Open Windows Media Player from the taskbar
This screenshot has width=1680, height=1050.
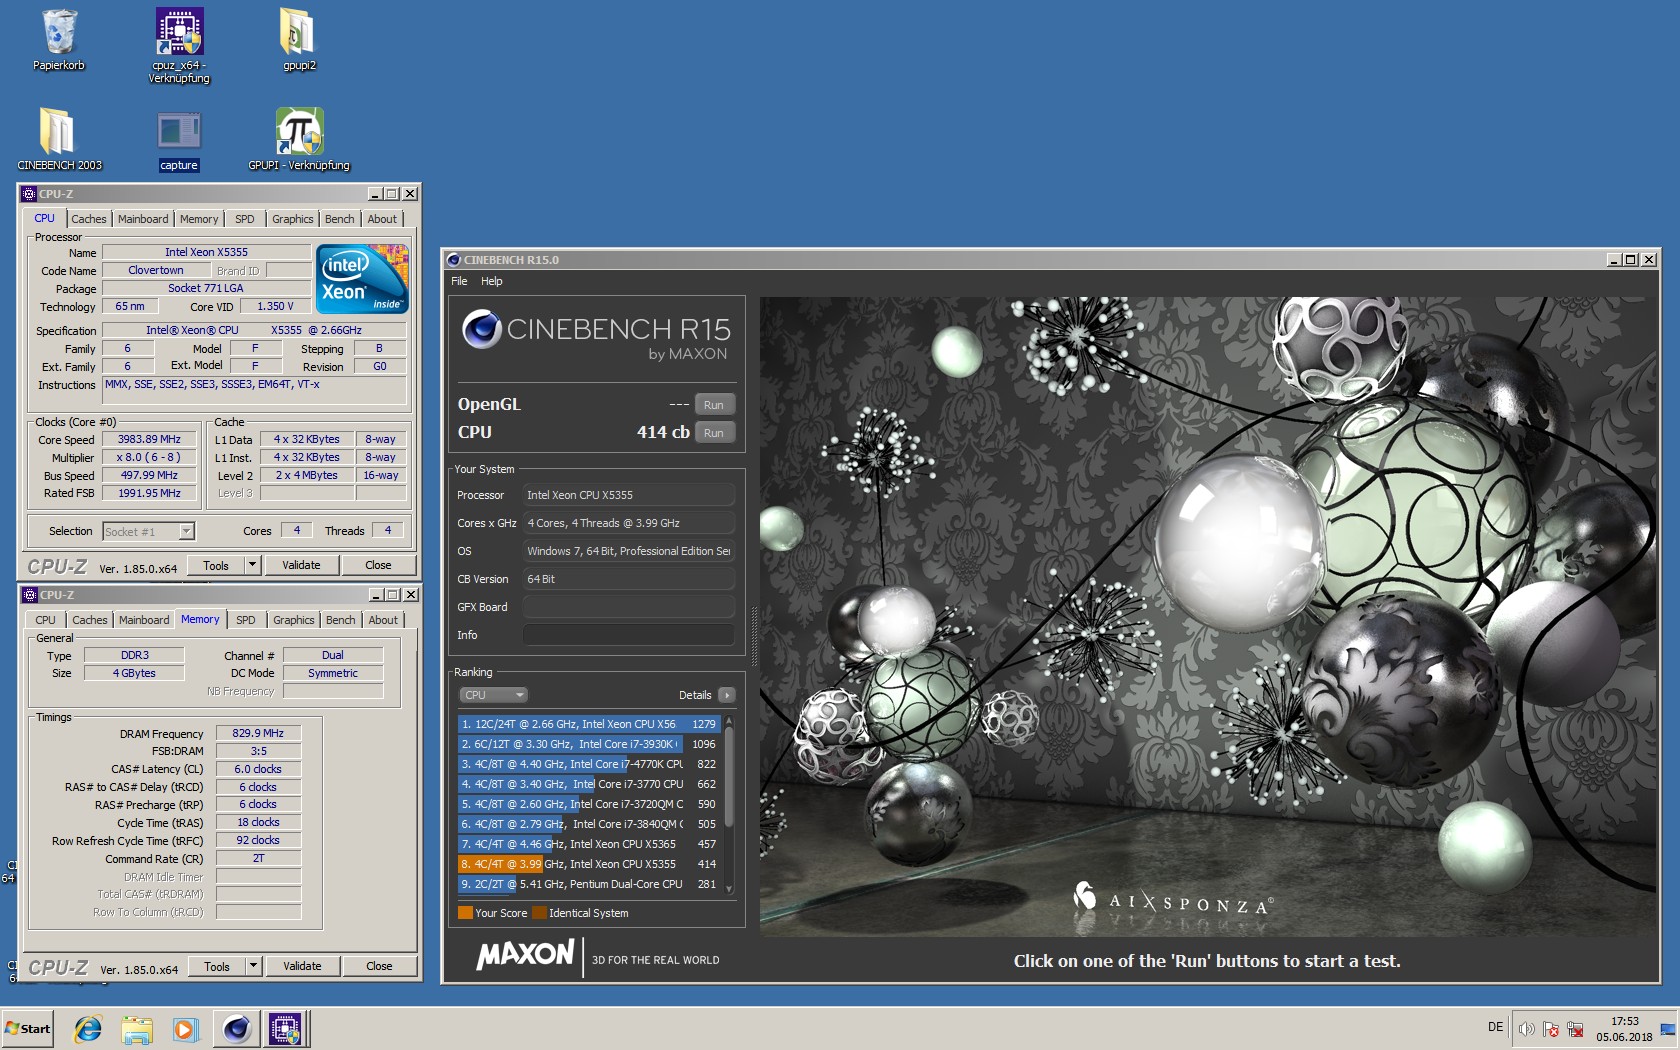point(185,1029)
